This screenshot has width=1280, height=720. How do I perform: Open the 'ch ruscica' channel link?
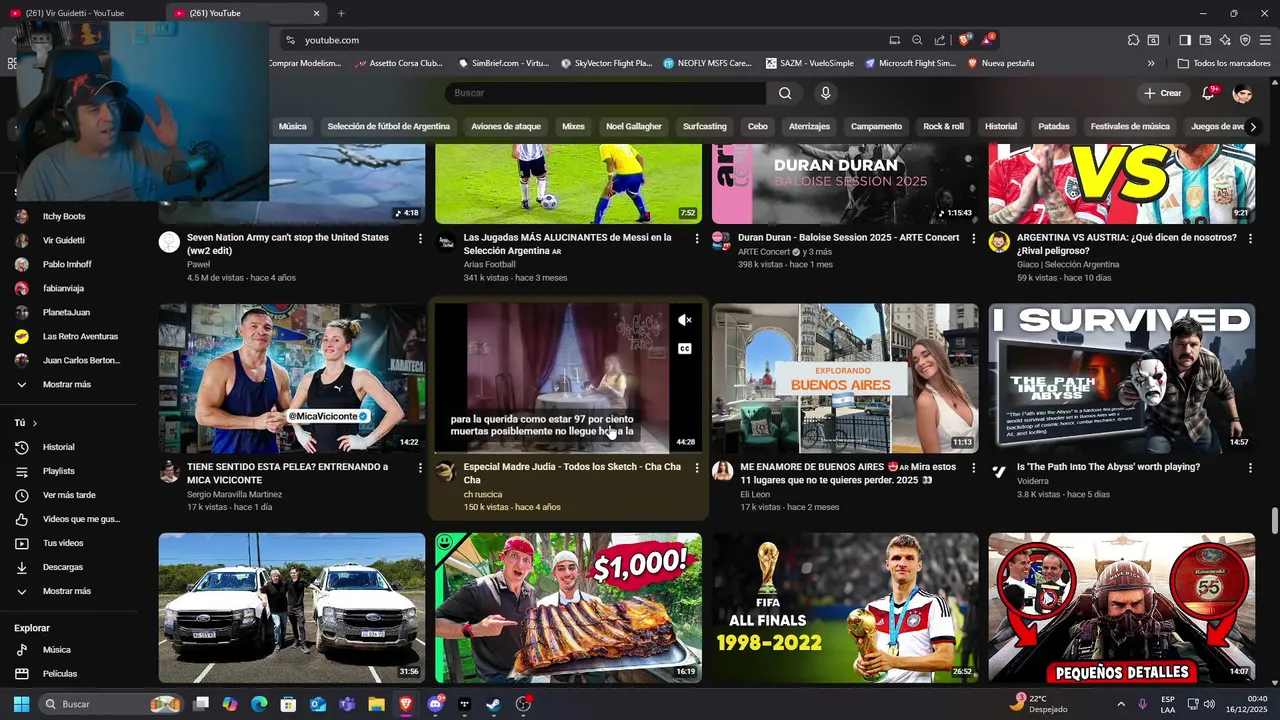tap(483, 494)
